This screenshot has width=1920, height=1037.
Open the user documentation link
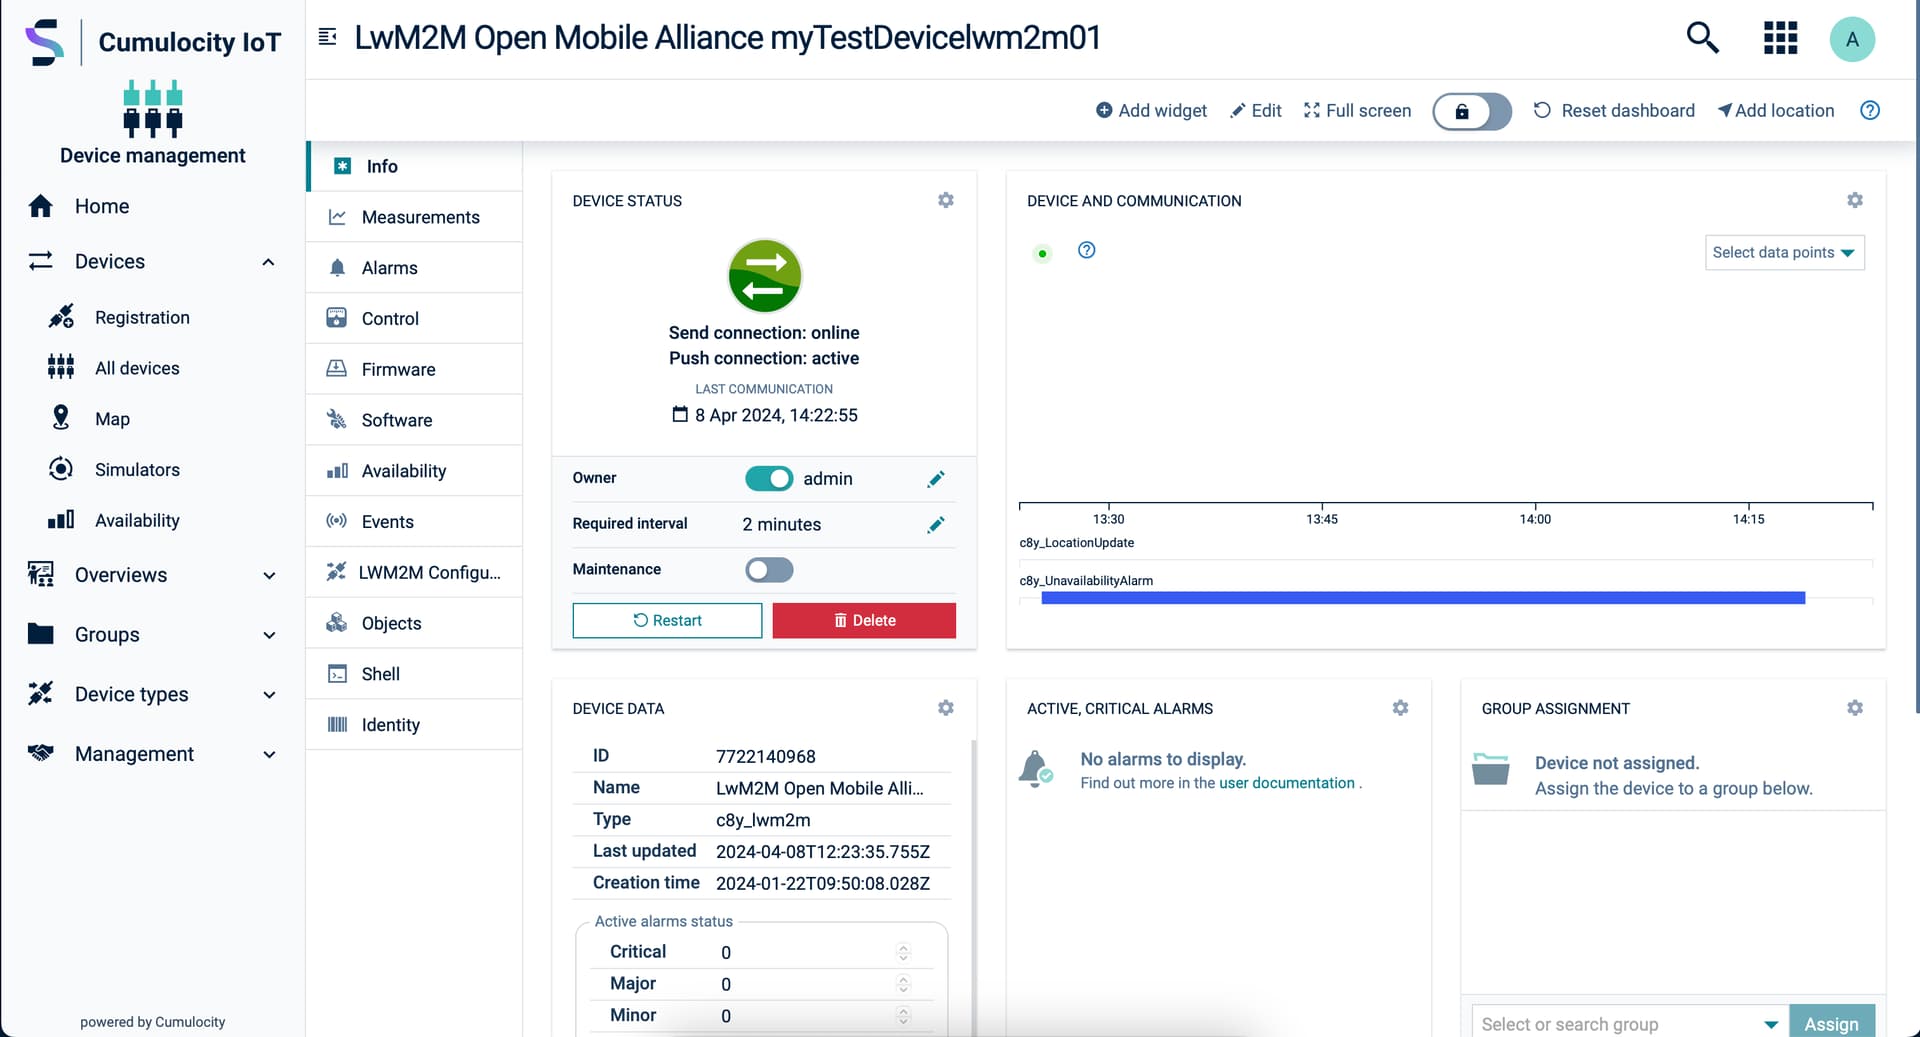[1286, 783]
